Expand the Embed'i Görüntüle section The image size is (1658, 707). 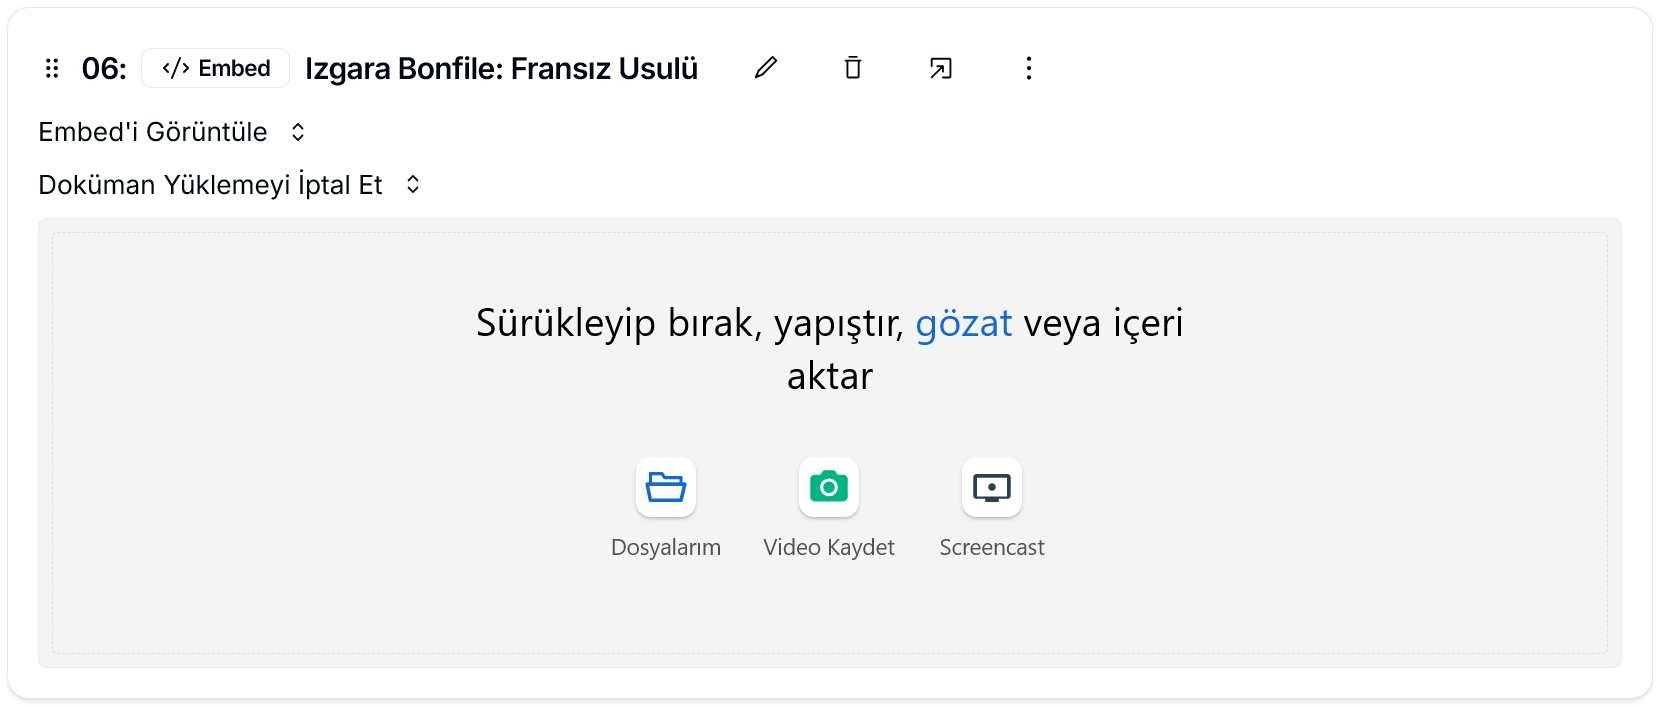[153, 132]
